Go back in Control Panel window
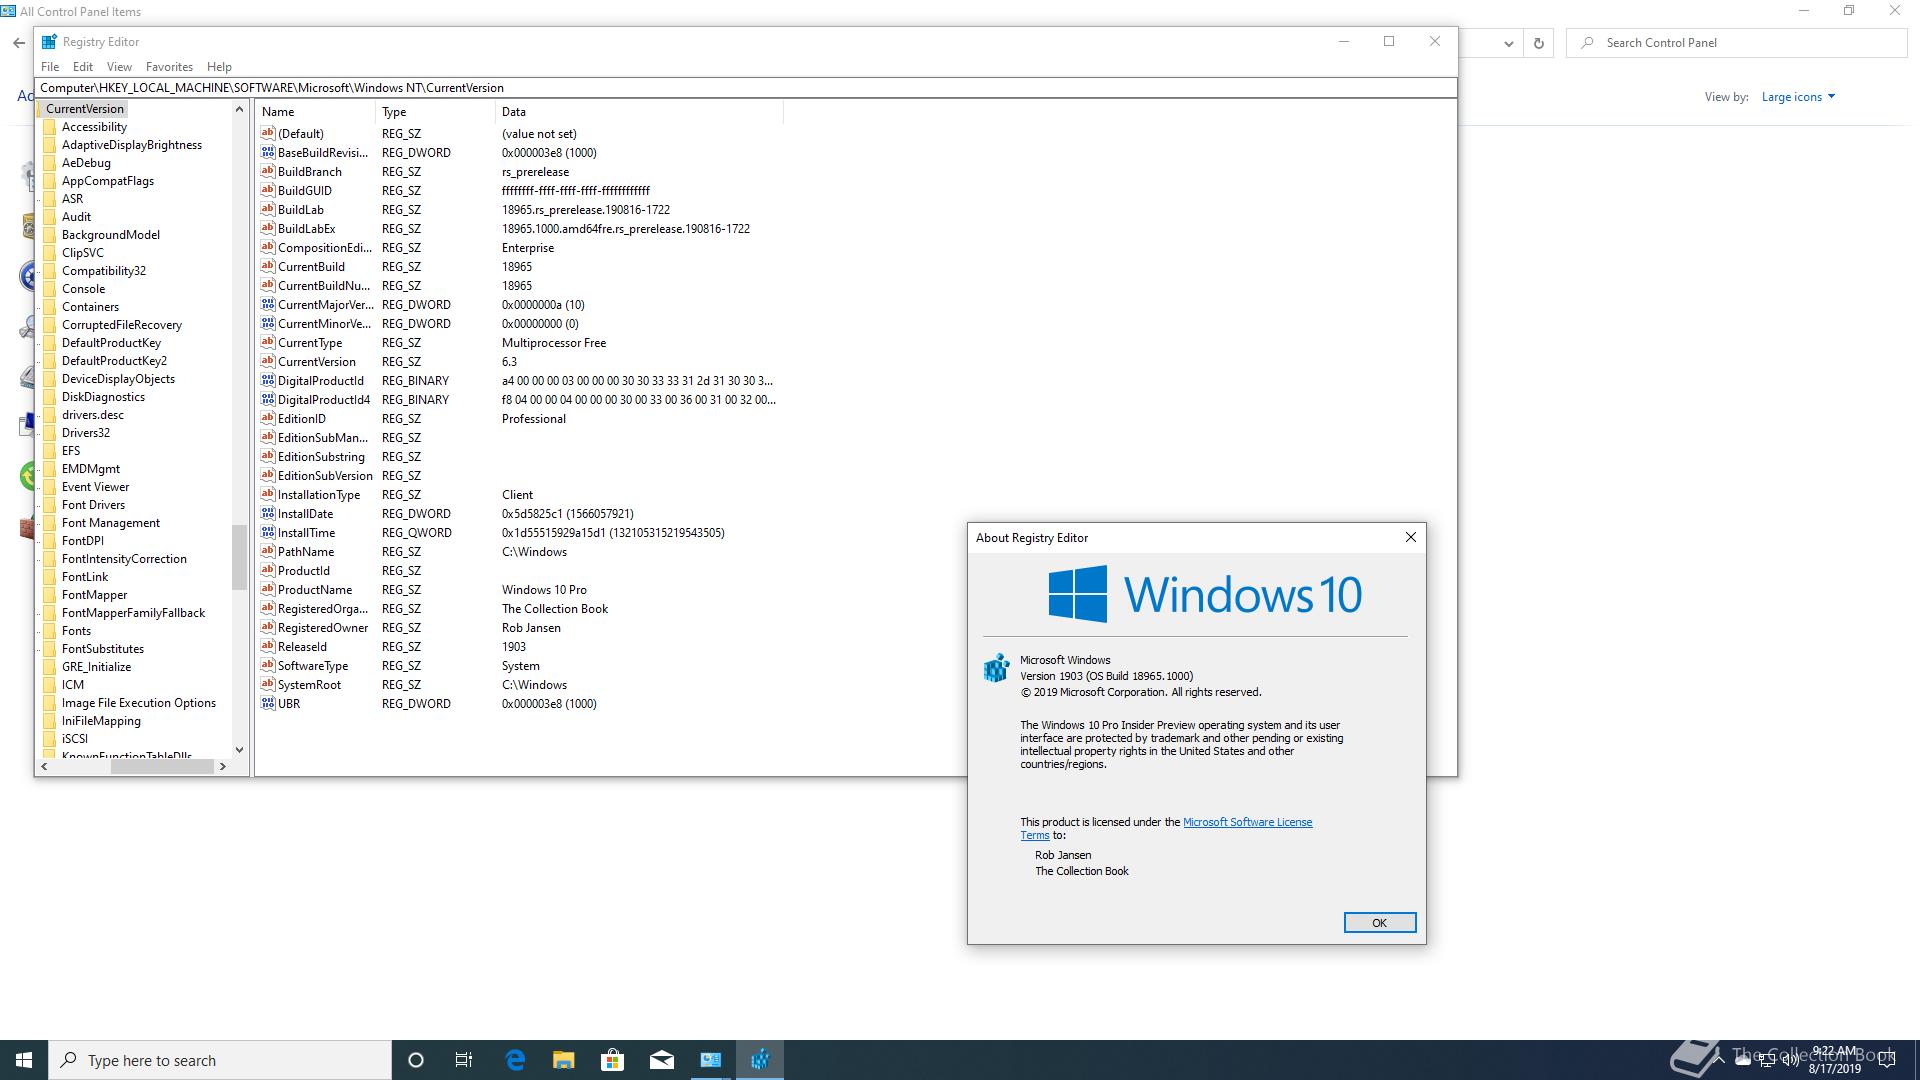The height and width of the screenshot is (1080, 1920). [x=18, y=43]
